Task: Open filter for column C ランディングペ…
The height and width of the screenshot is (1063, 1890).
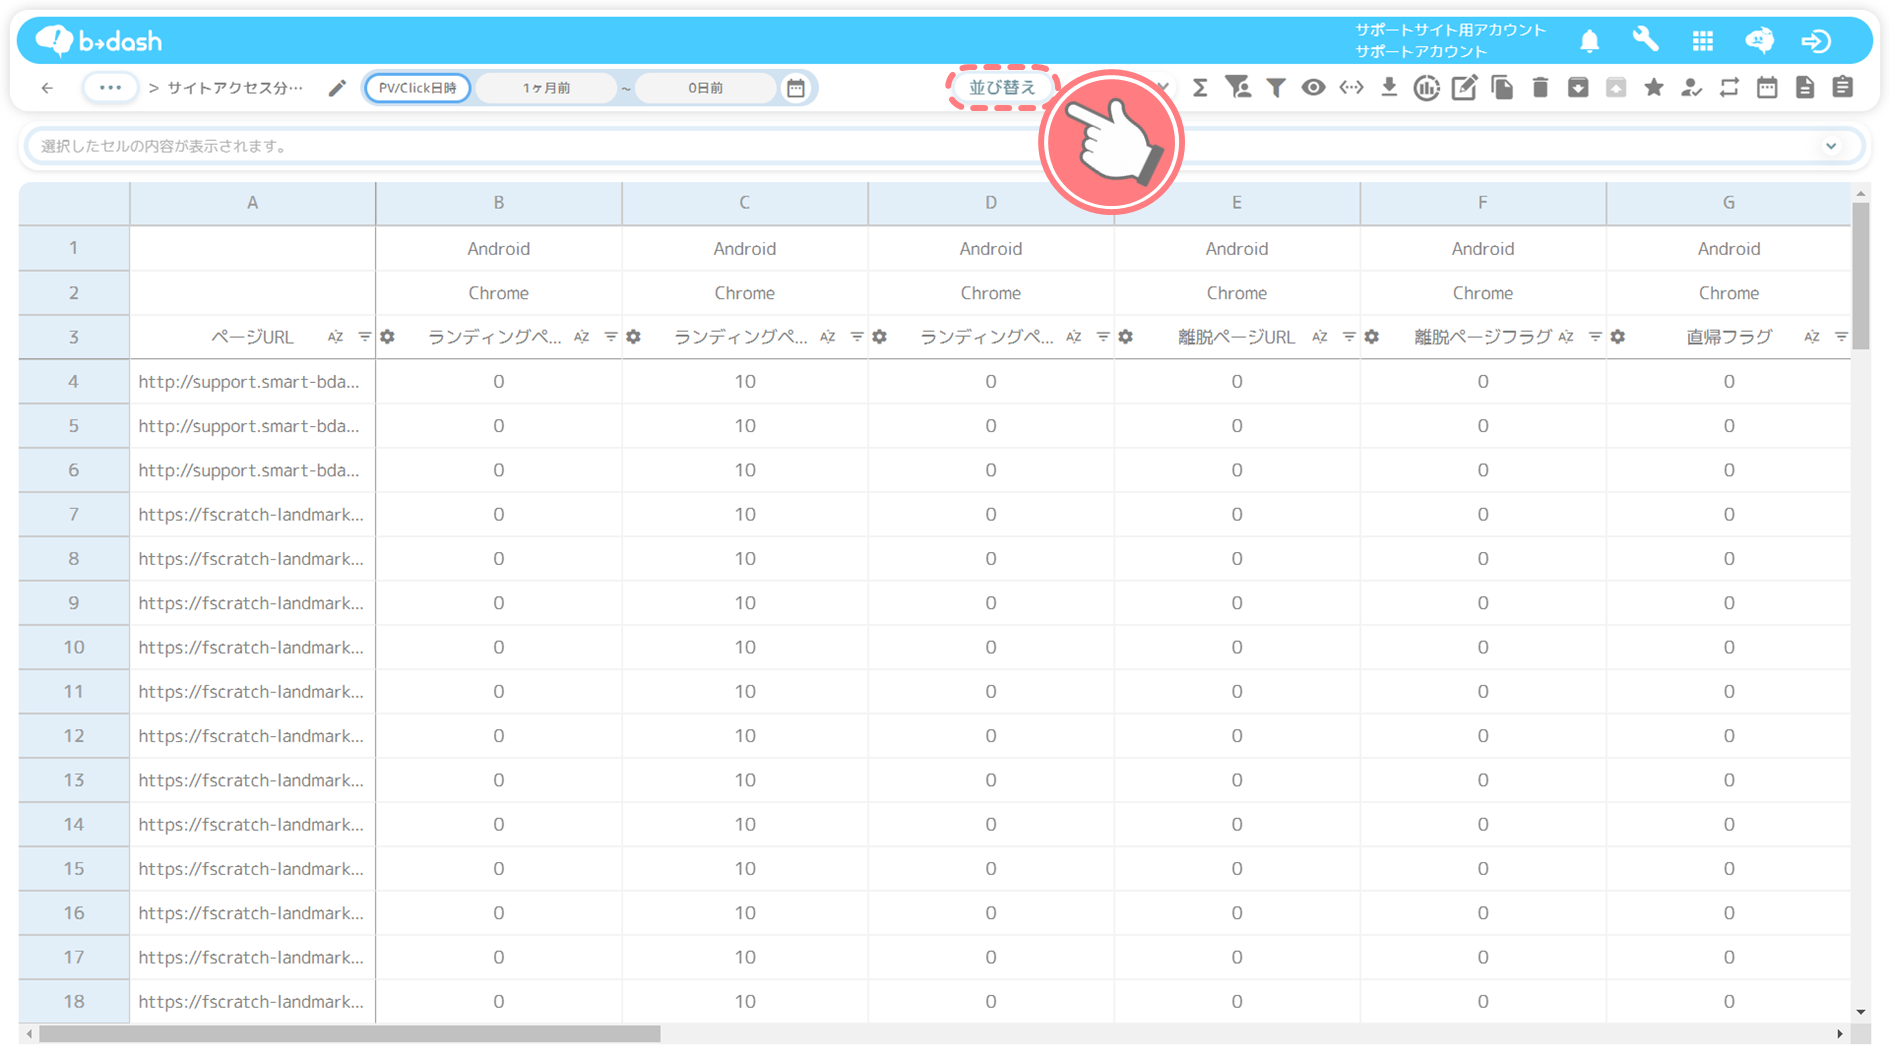Action: pos(856,337)
